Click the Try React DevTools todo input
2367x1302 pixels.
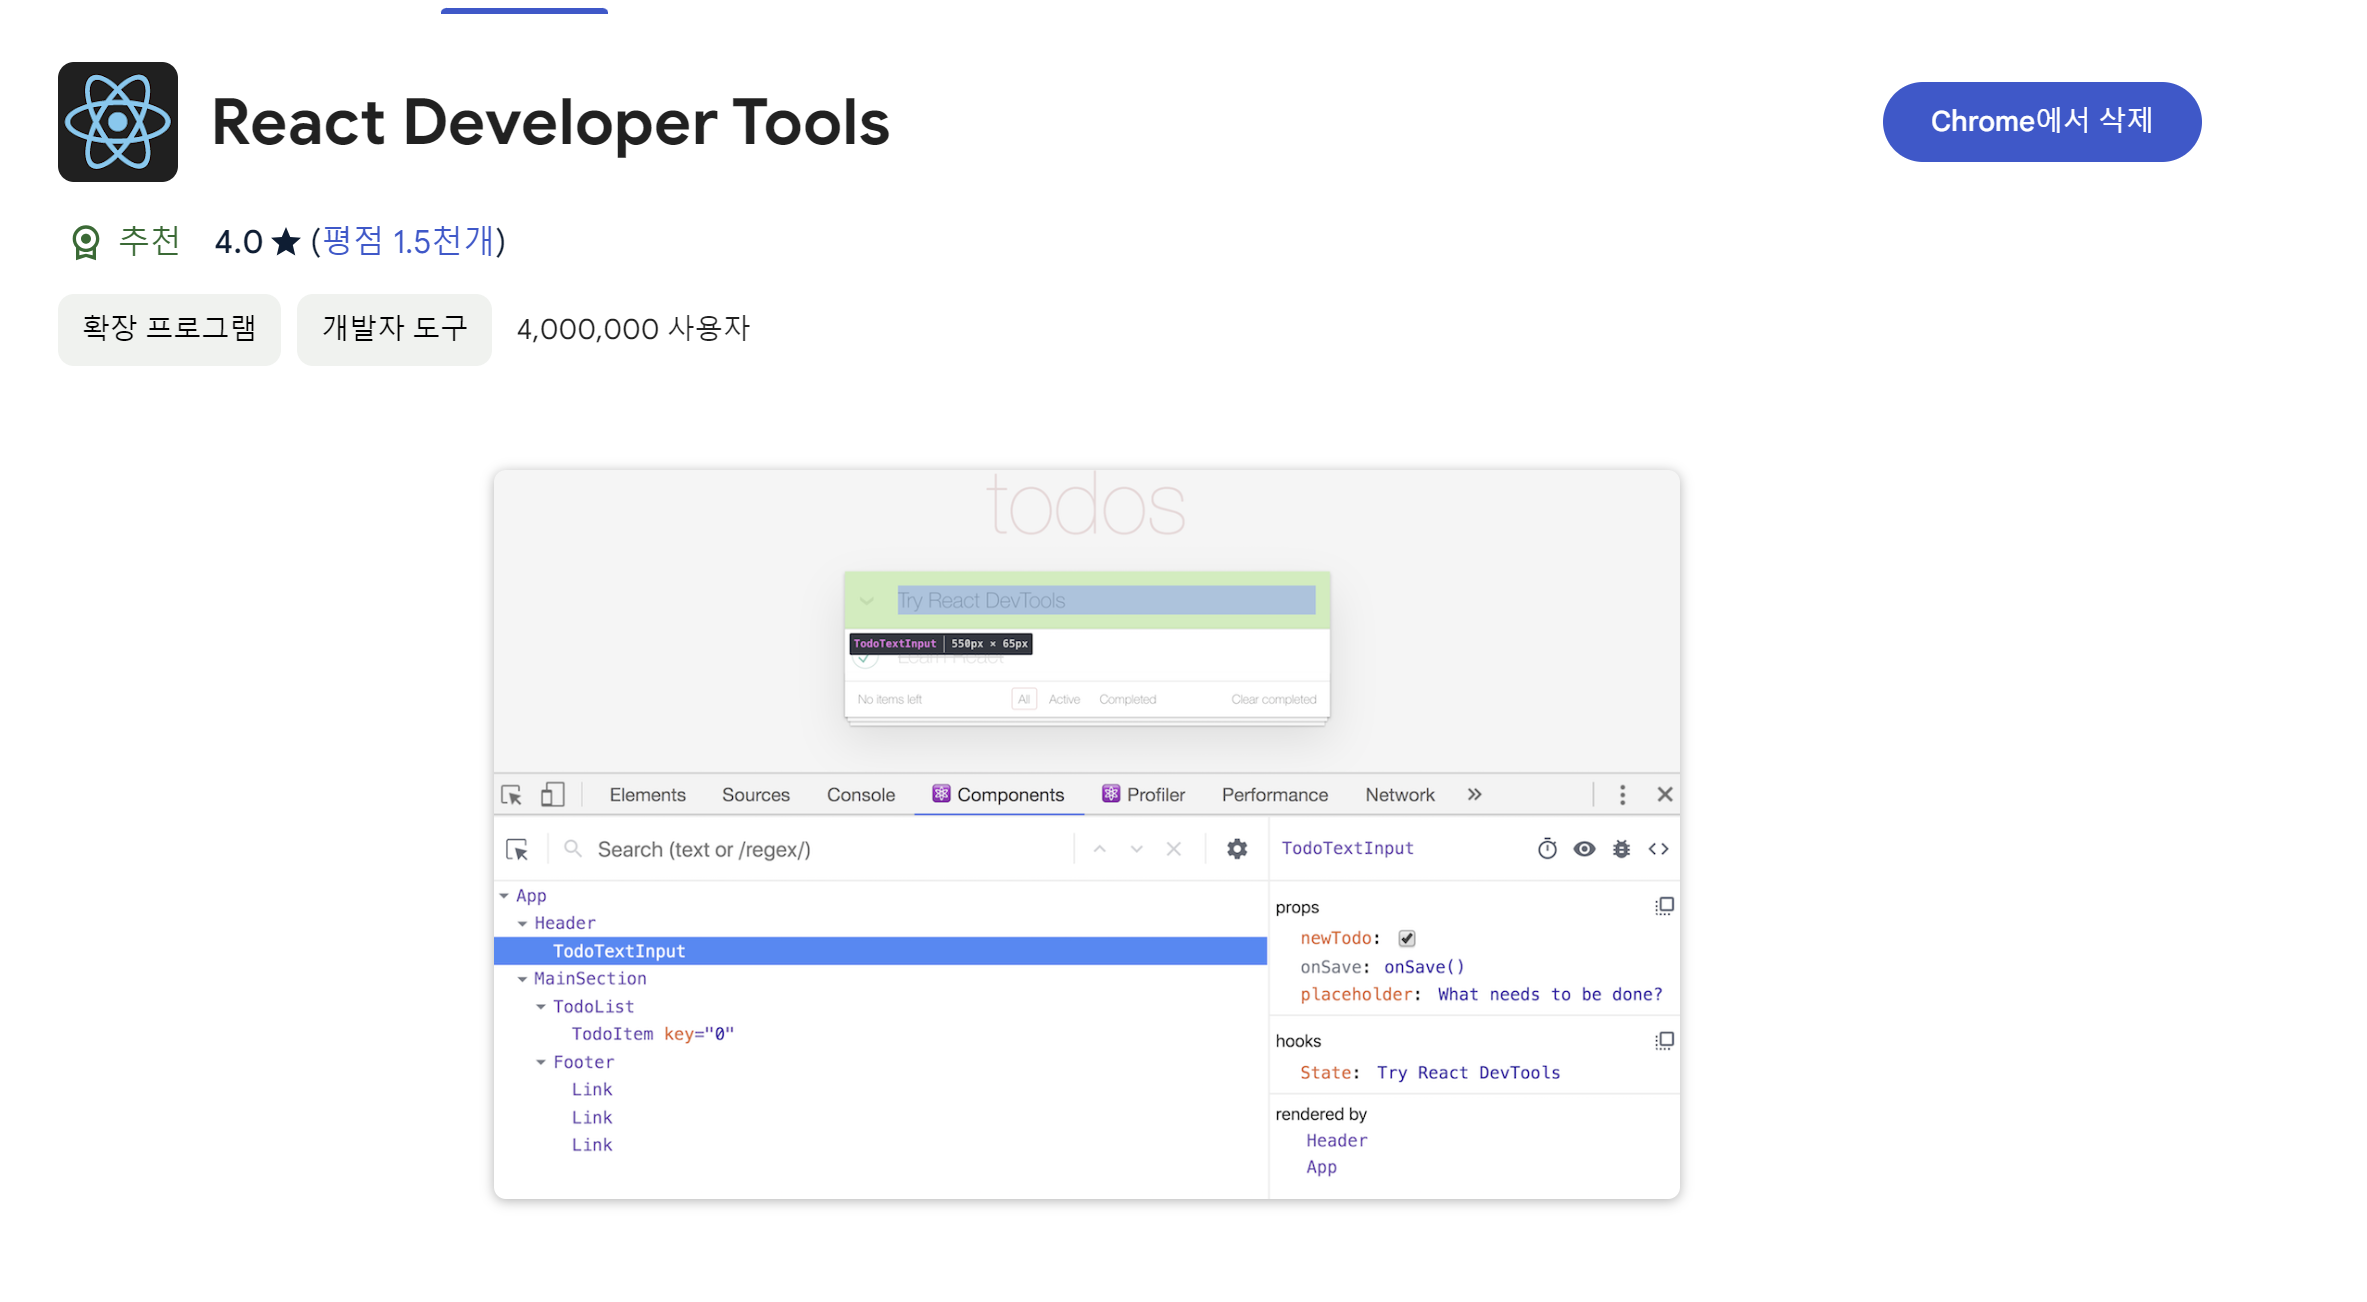(1106, 600)
